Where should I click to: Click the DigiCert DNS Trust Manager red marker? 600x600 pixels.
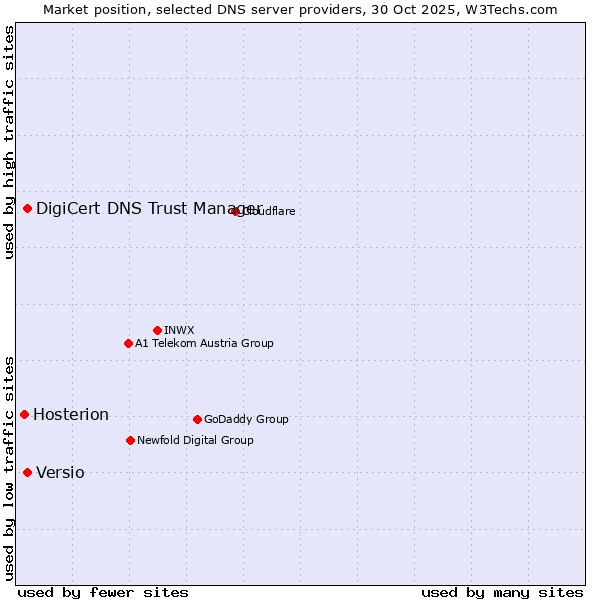pos(28,208)
